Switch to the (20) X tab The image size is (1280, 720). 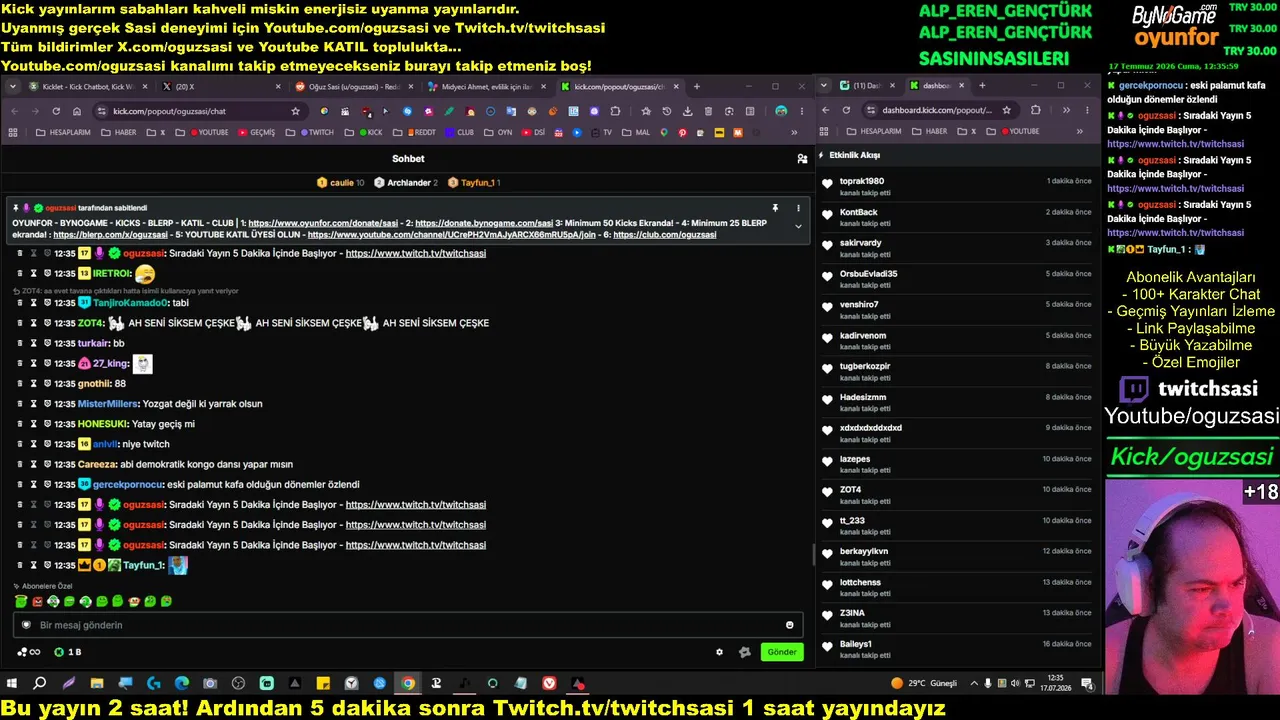(218, 87)
